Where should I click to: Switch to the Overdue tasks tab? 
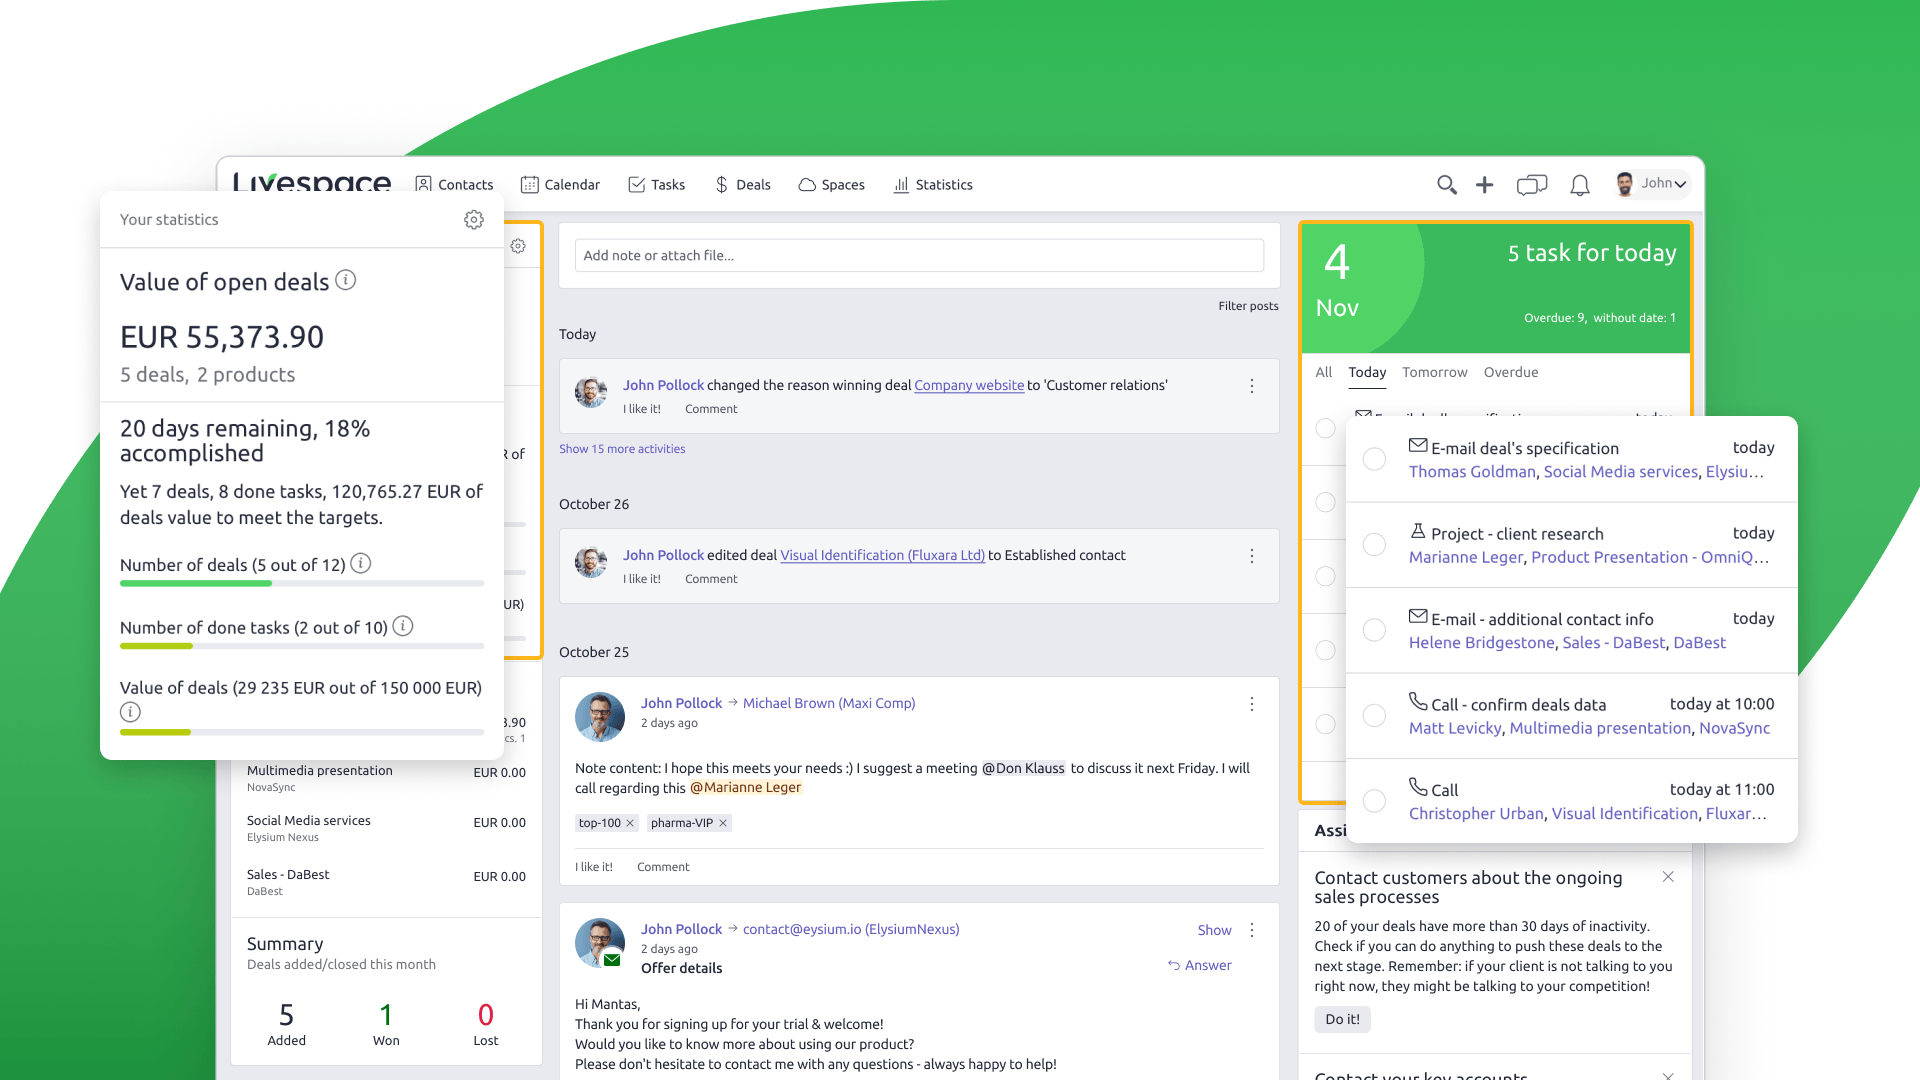click(1511, 372)
